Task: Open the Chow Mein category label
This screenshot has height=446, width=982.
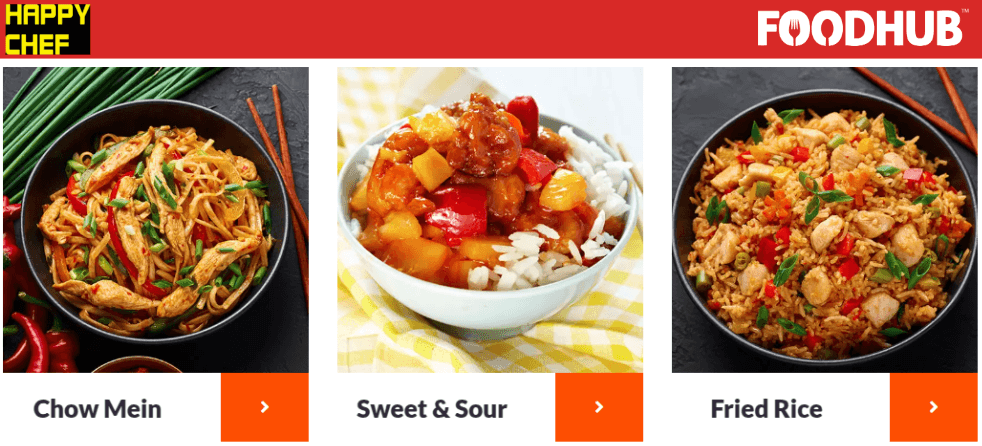Action: tap(97, 409)
